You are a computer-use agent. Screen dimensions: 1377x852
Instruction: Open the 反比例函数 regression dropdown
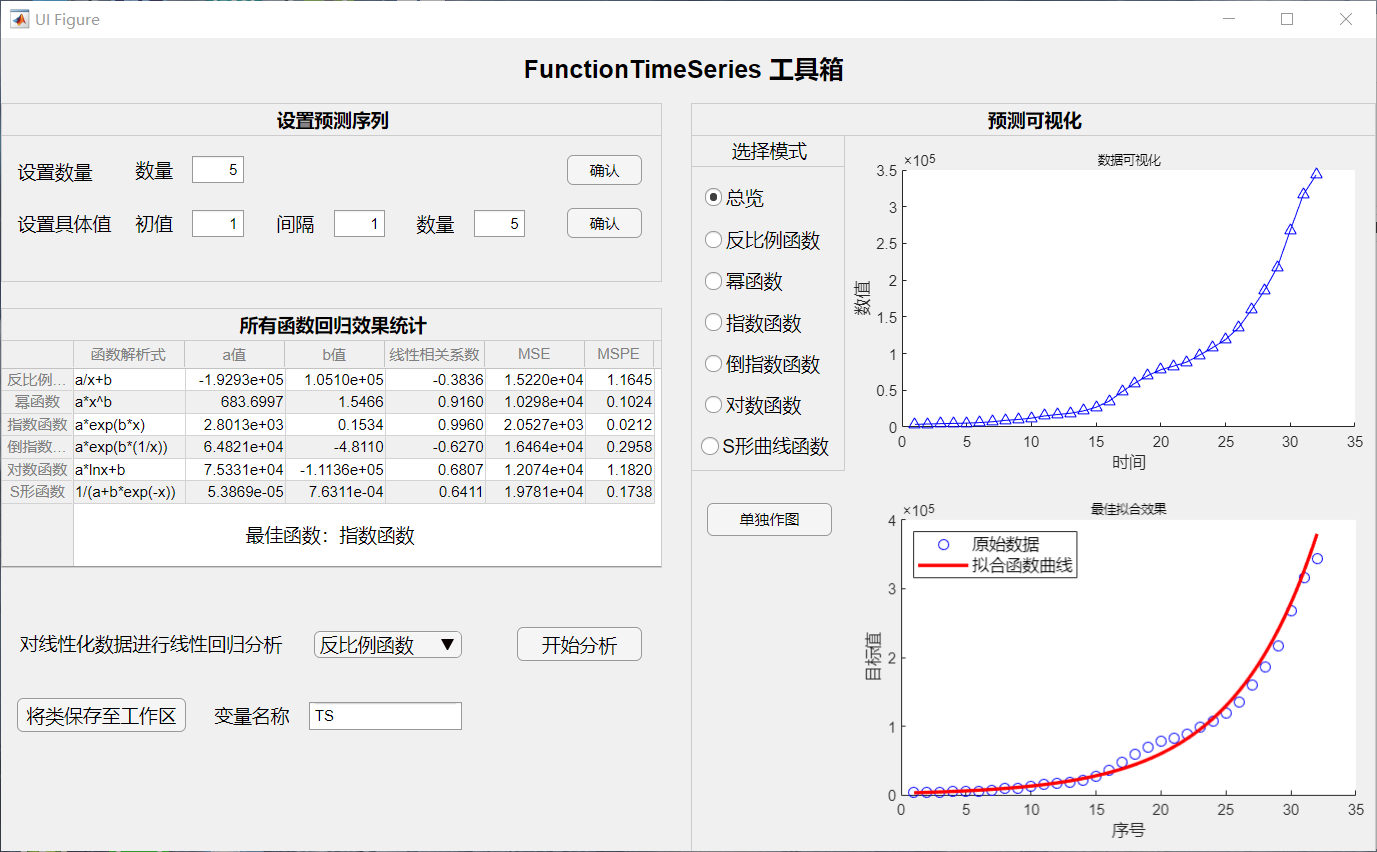click(388, 645)
